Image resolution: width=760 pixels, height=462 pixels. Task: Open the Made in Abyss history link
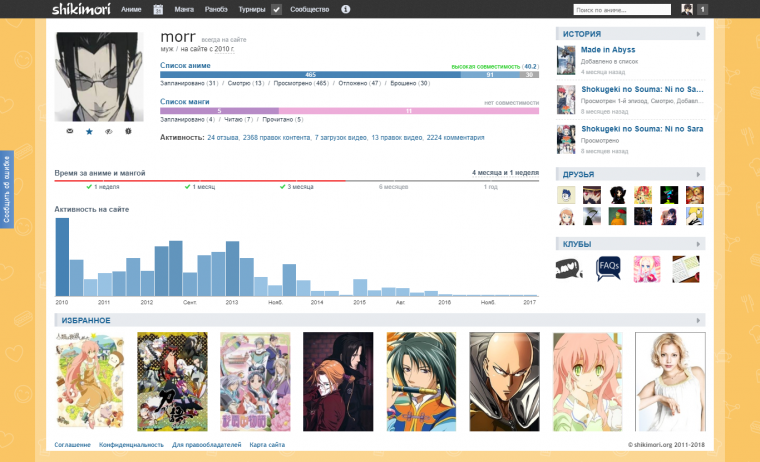click(x=607, y=49)
